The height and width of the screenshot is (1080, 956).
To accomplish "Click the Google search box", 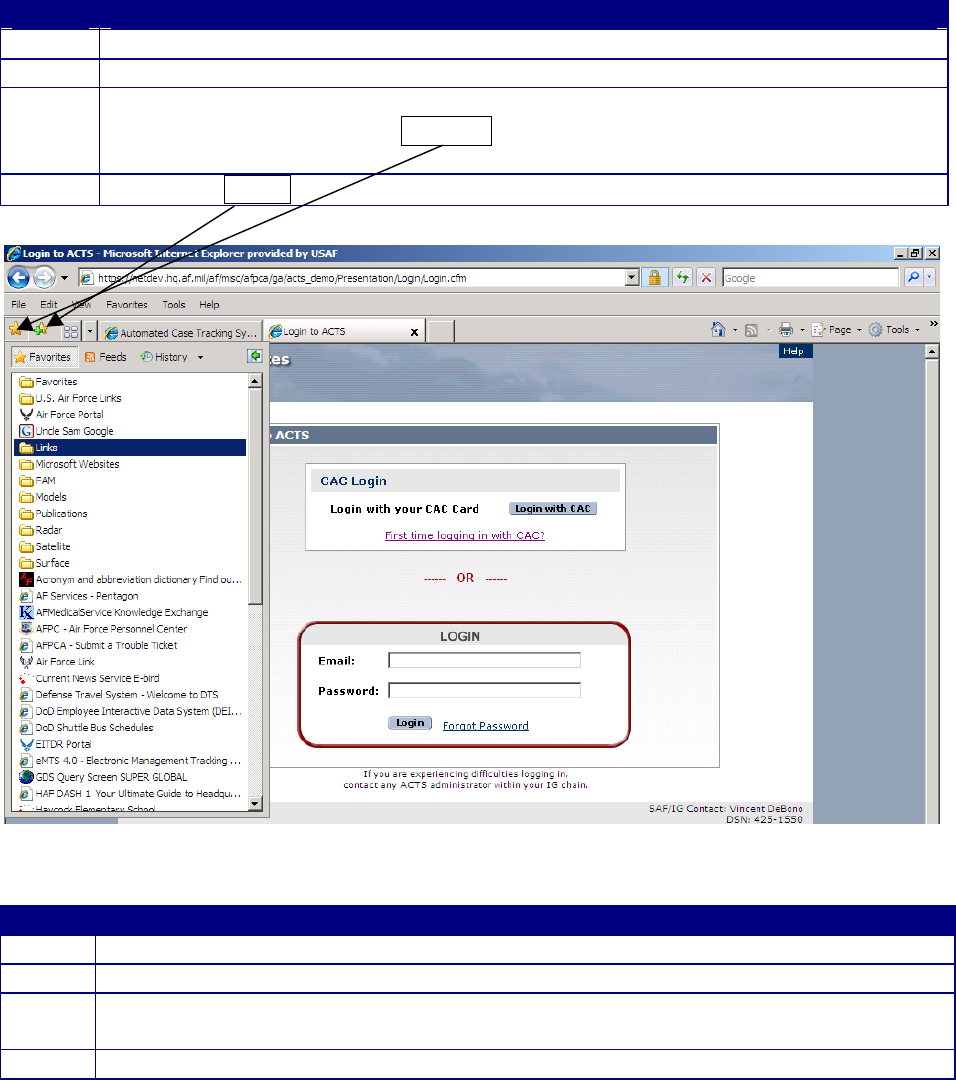I will point(810,278).
